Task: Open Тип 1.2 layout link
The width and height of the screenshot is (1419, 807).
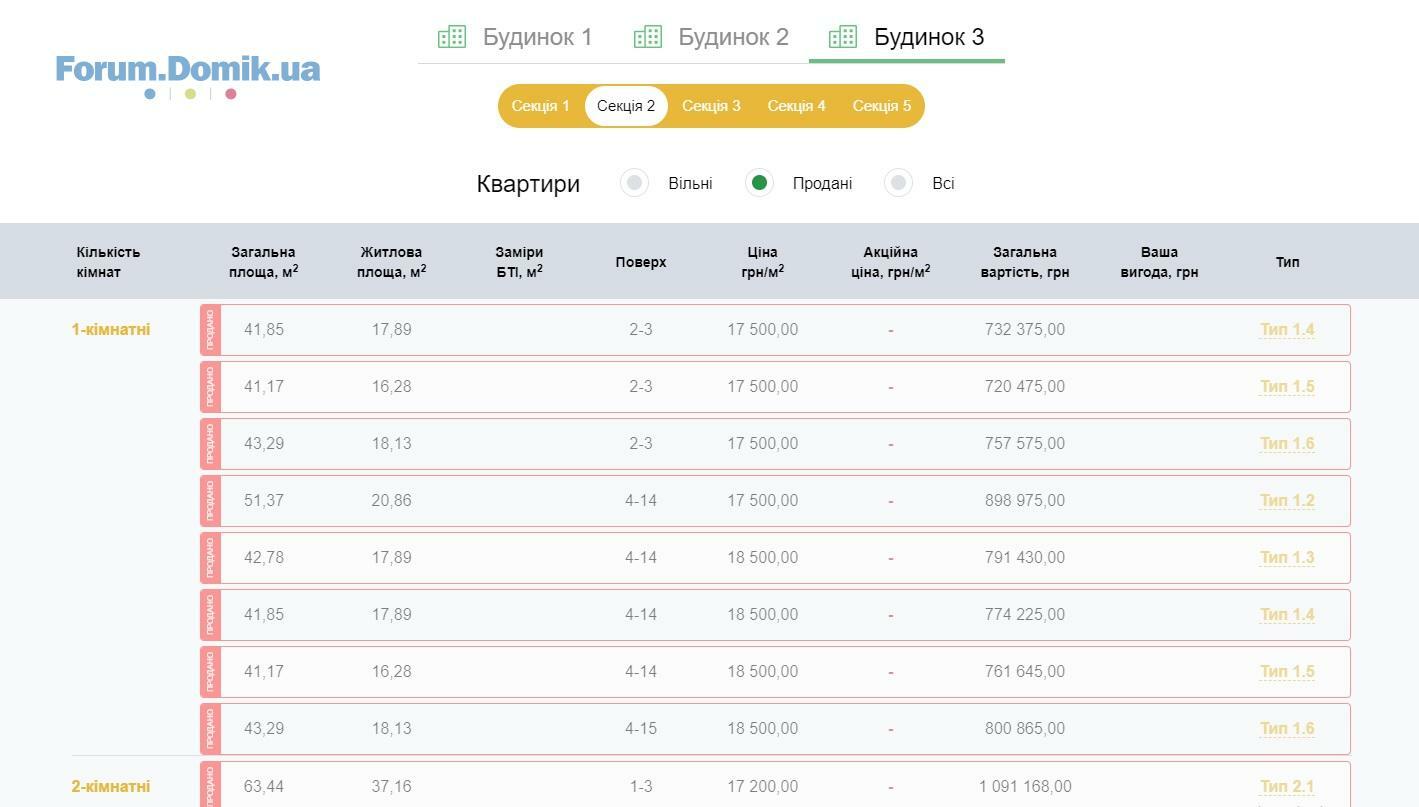Action: tap(1287, 501)
